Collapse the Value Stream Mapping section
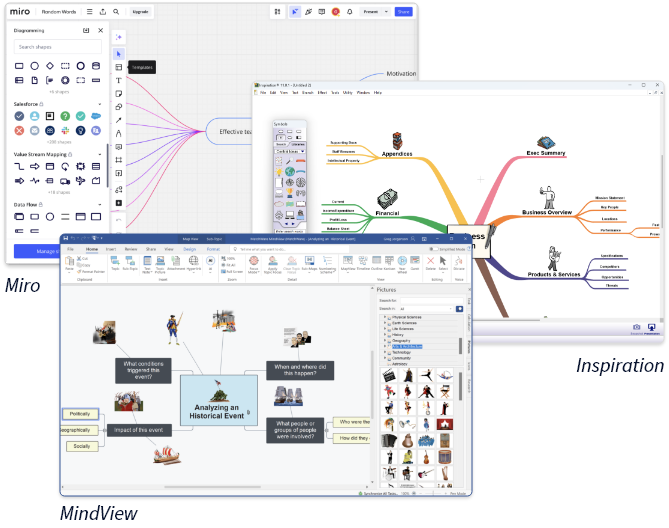The image size is (669, 528). tap(100, 154)
